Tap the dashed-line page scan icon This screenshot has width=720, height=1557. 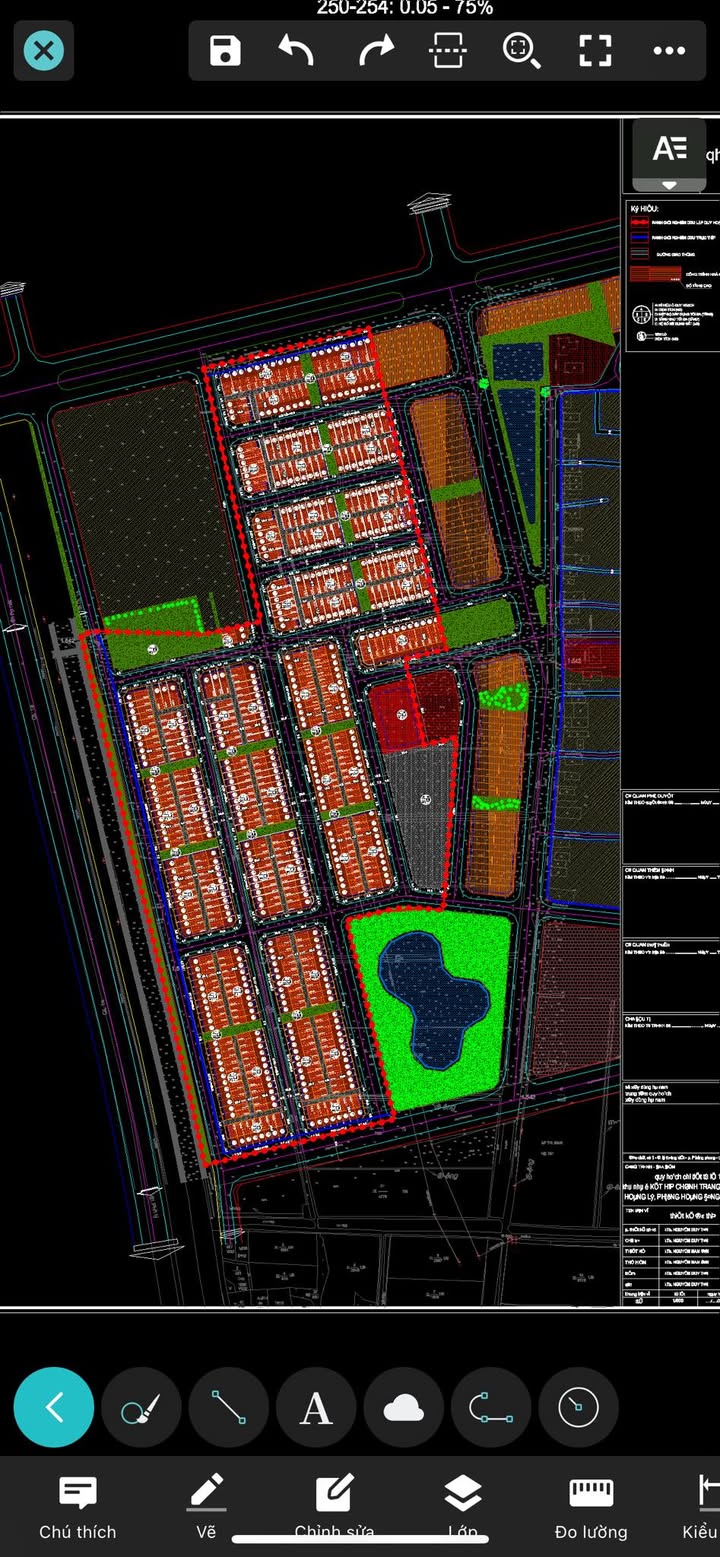click(x=448, y=50)
